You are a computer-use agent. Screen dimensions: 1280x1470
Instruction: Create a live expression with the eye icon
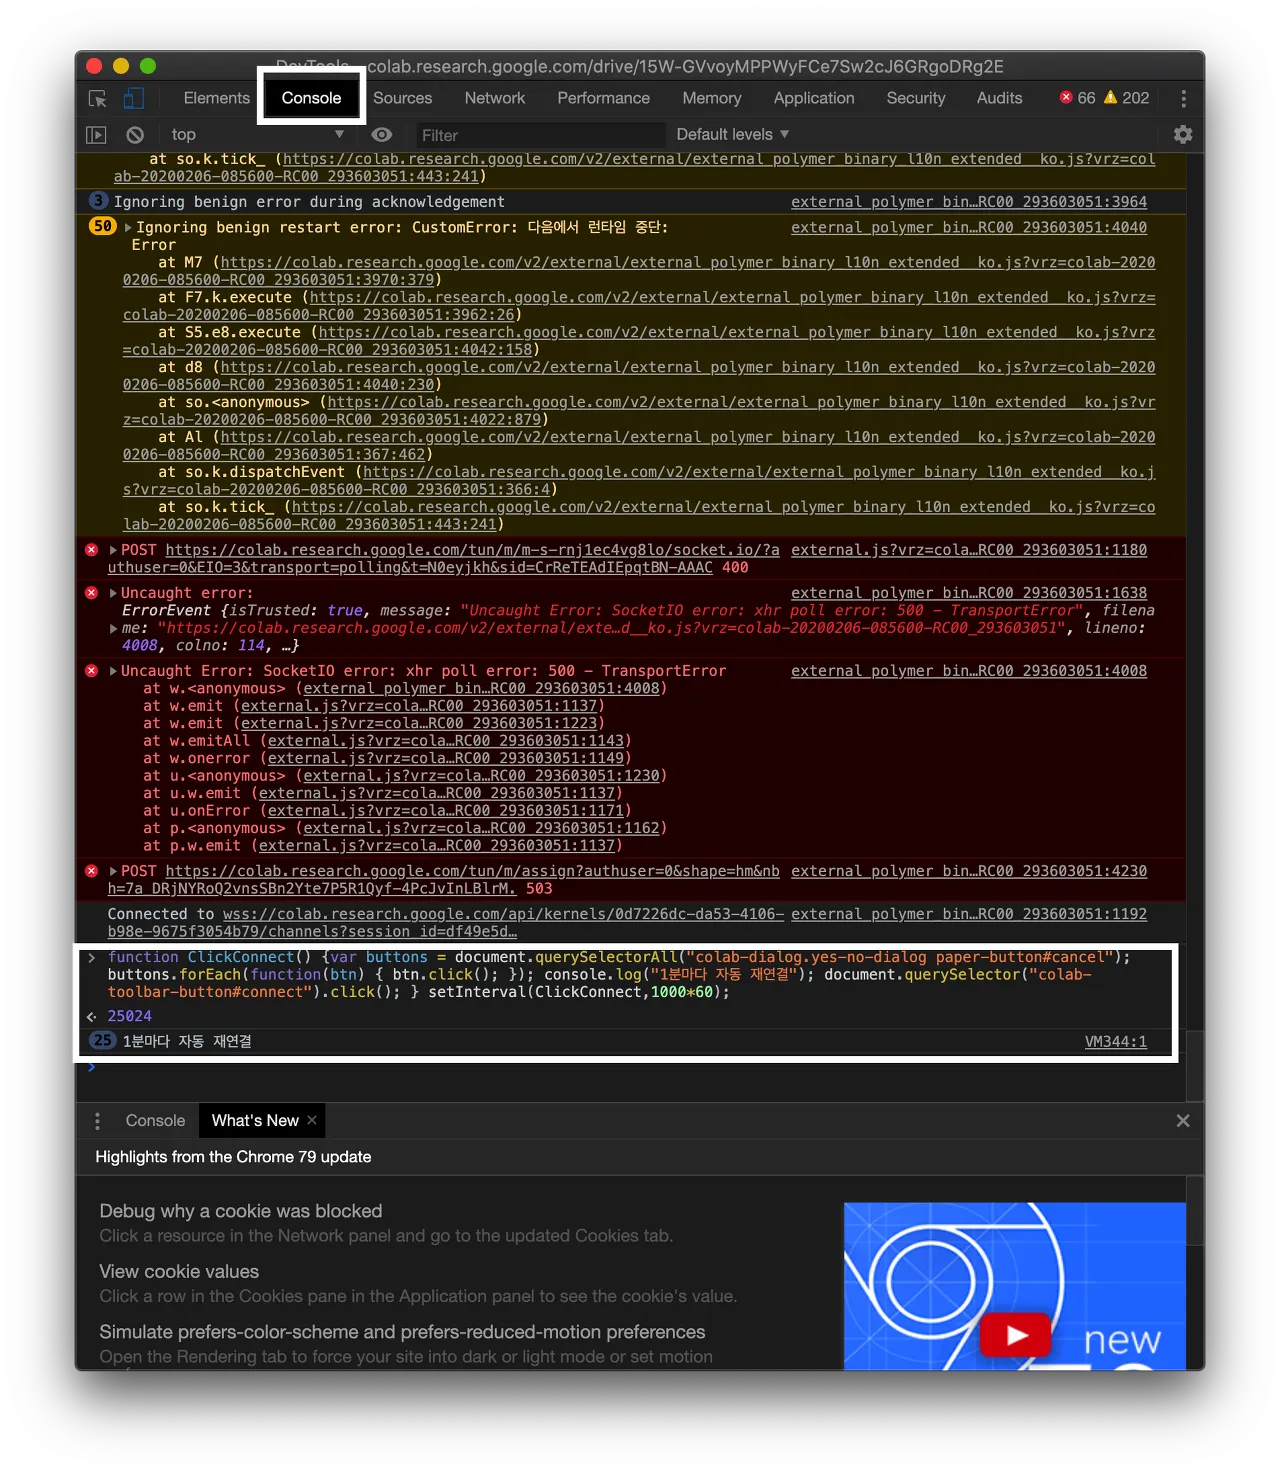coord(381,135)
